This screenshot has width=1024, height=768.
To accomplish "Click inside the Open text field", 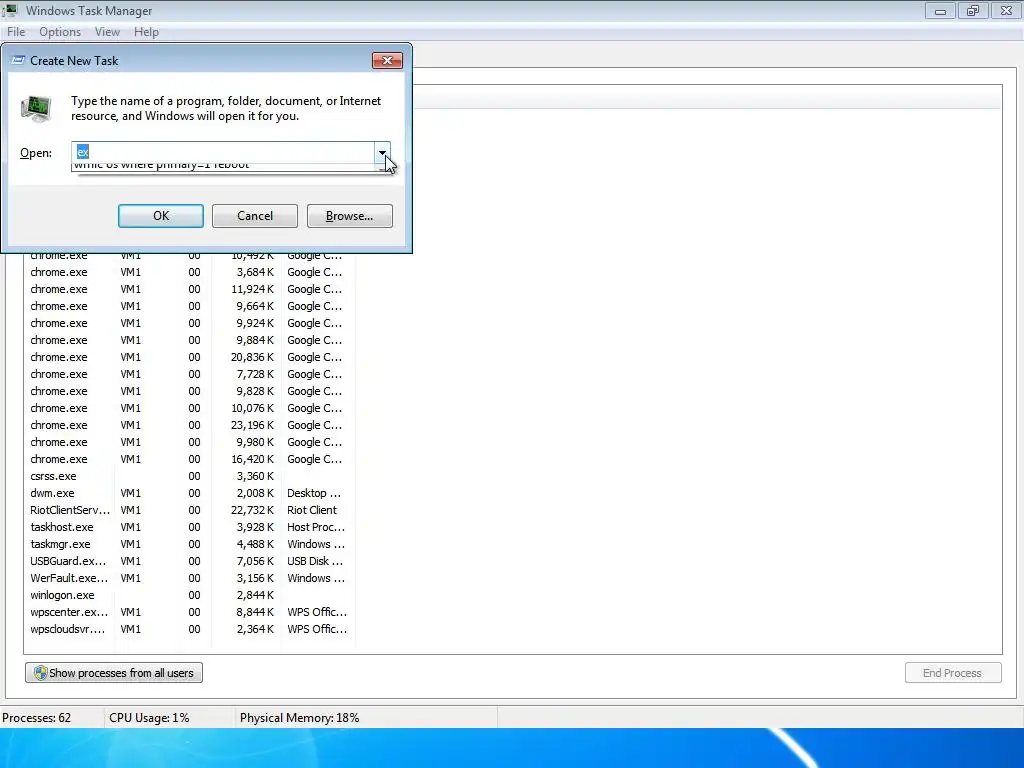I will point(223,152).
